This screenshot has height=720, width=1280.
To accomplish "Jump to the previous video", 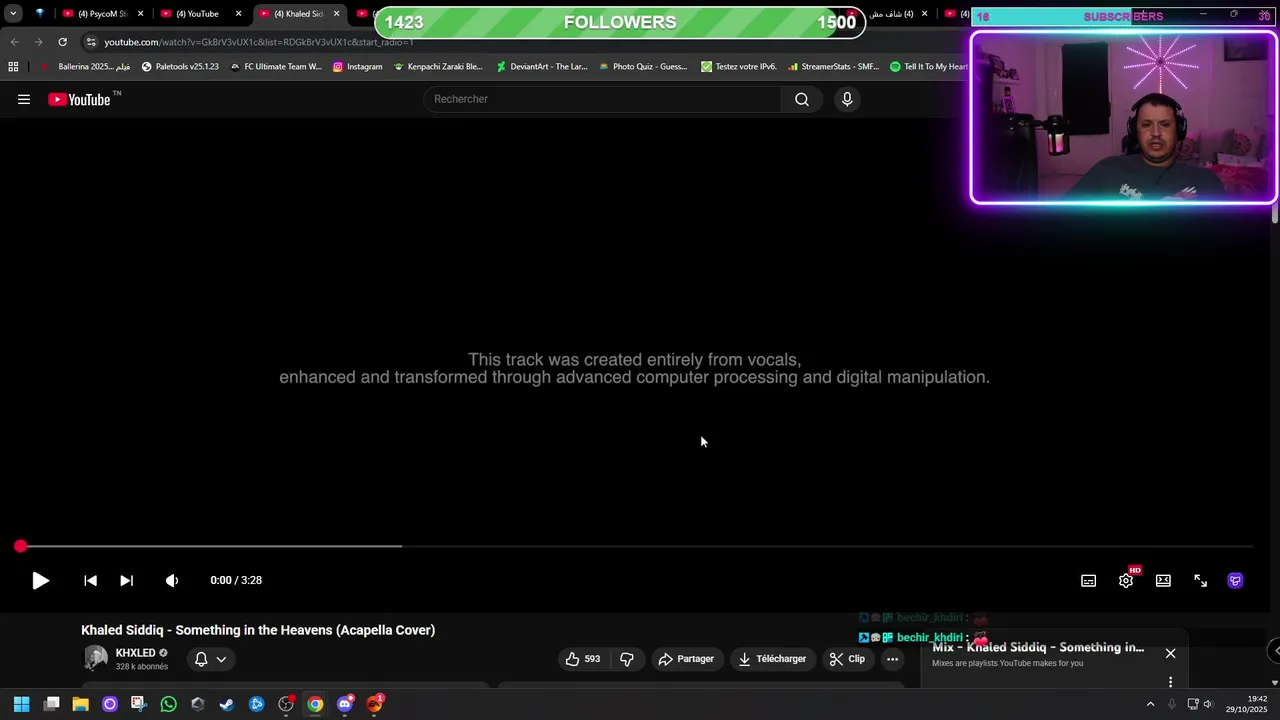I will (90, 580).
